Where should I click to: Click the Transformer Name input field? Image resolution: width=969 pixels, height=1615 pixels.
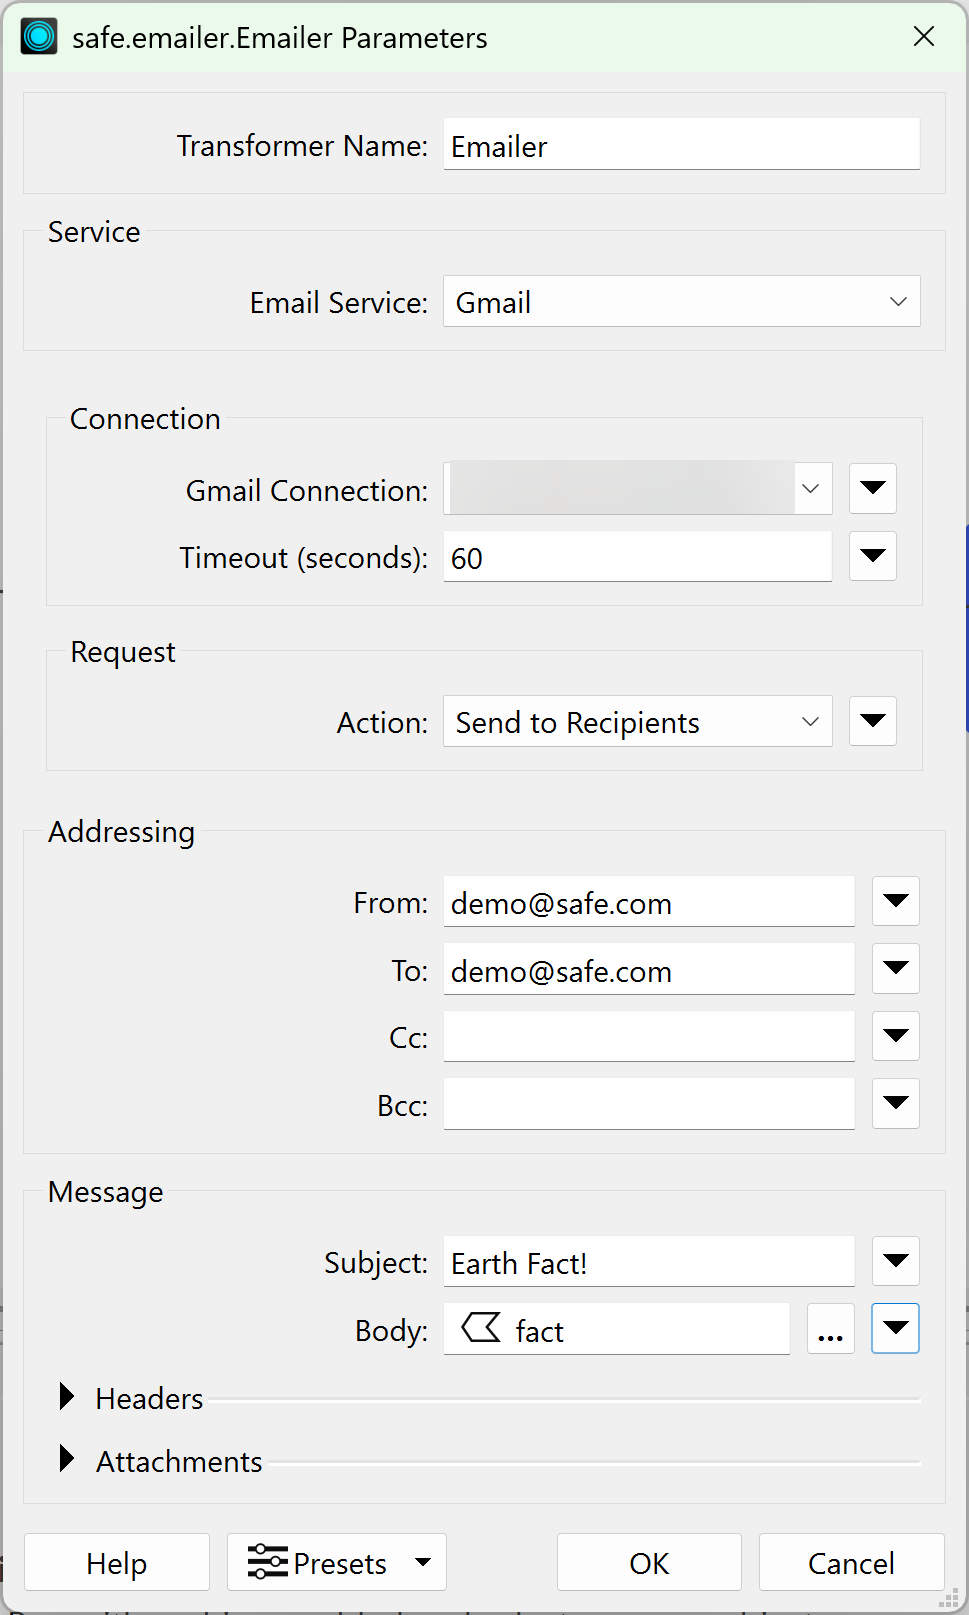click(681, 145)
